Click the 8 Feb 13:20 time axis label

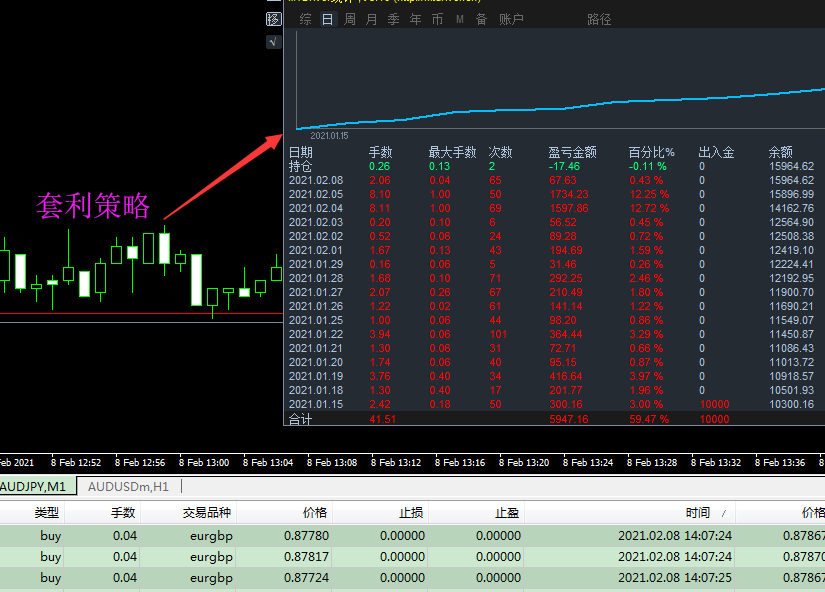(524, 463)
